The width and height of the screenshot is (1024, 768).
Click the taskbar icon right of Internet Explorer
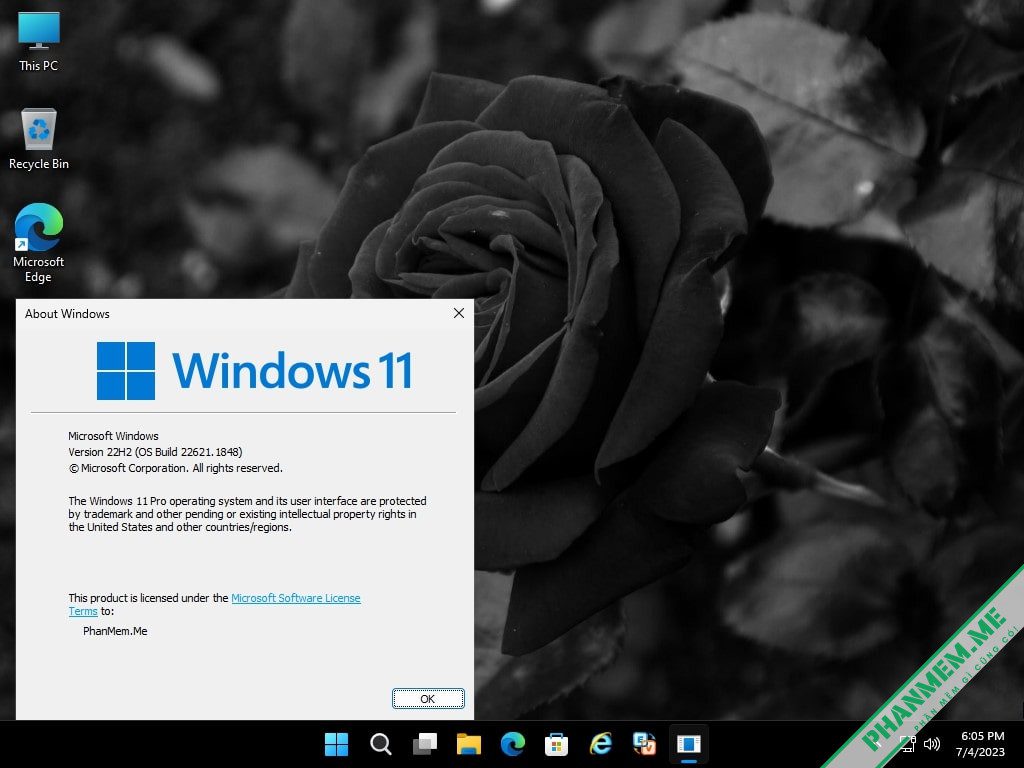[x=645, y=744]
